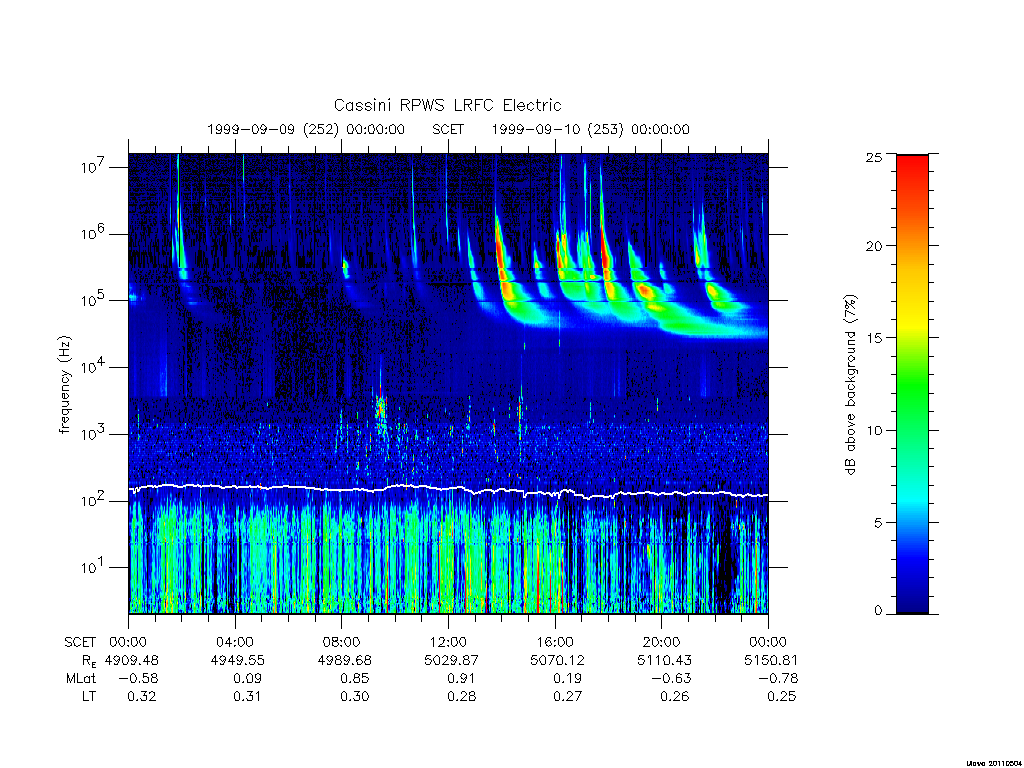
Task: Click the 'LT' row label
Action: click(89, 697)
